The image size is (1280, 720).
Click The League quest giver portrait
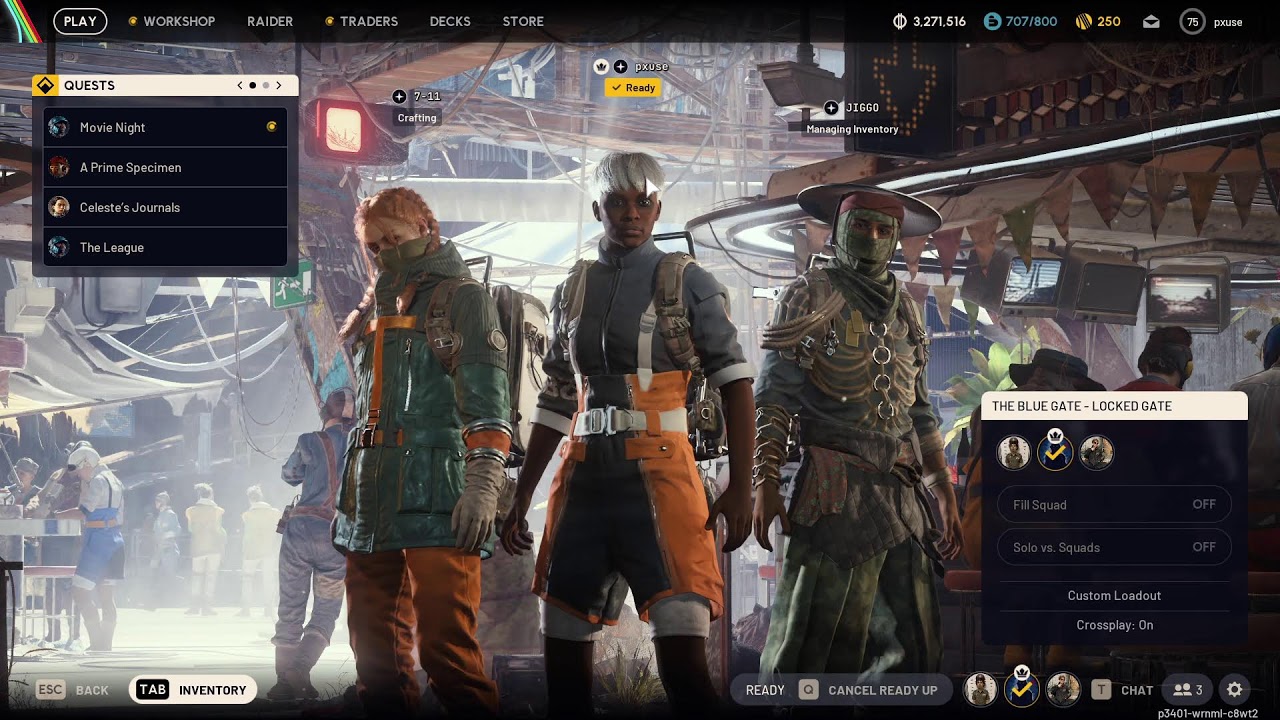(59, 247)
